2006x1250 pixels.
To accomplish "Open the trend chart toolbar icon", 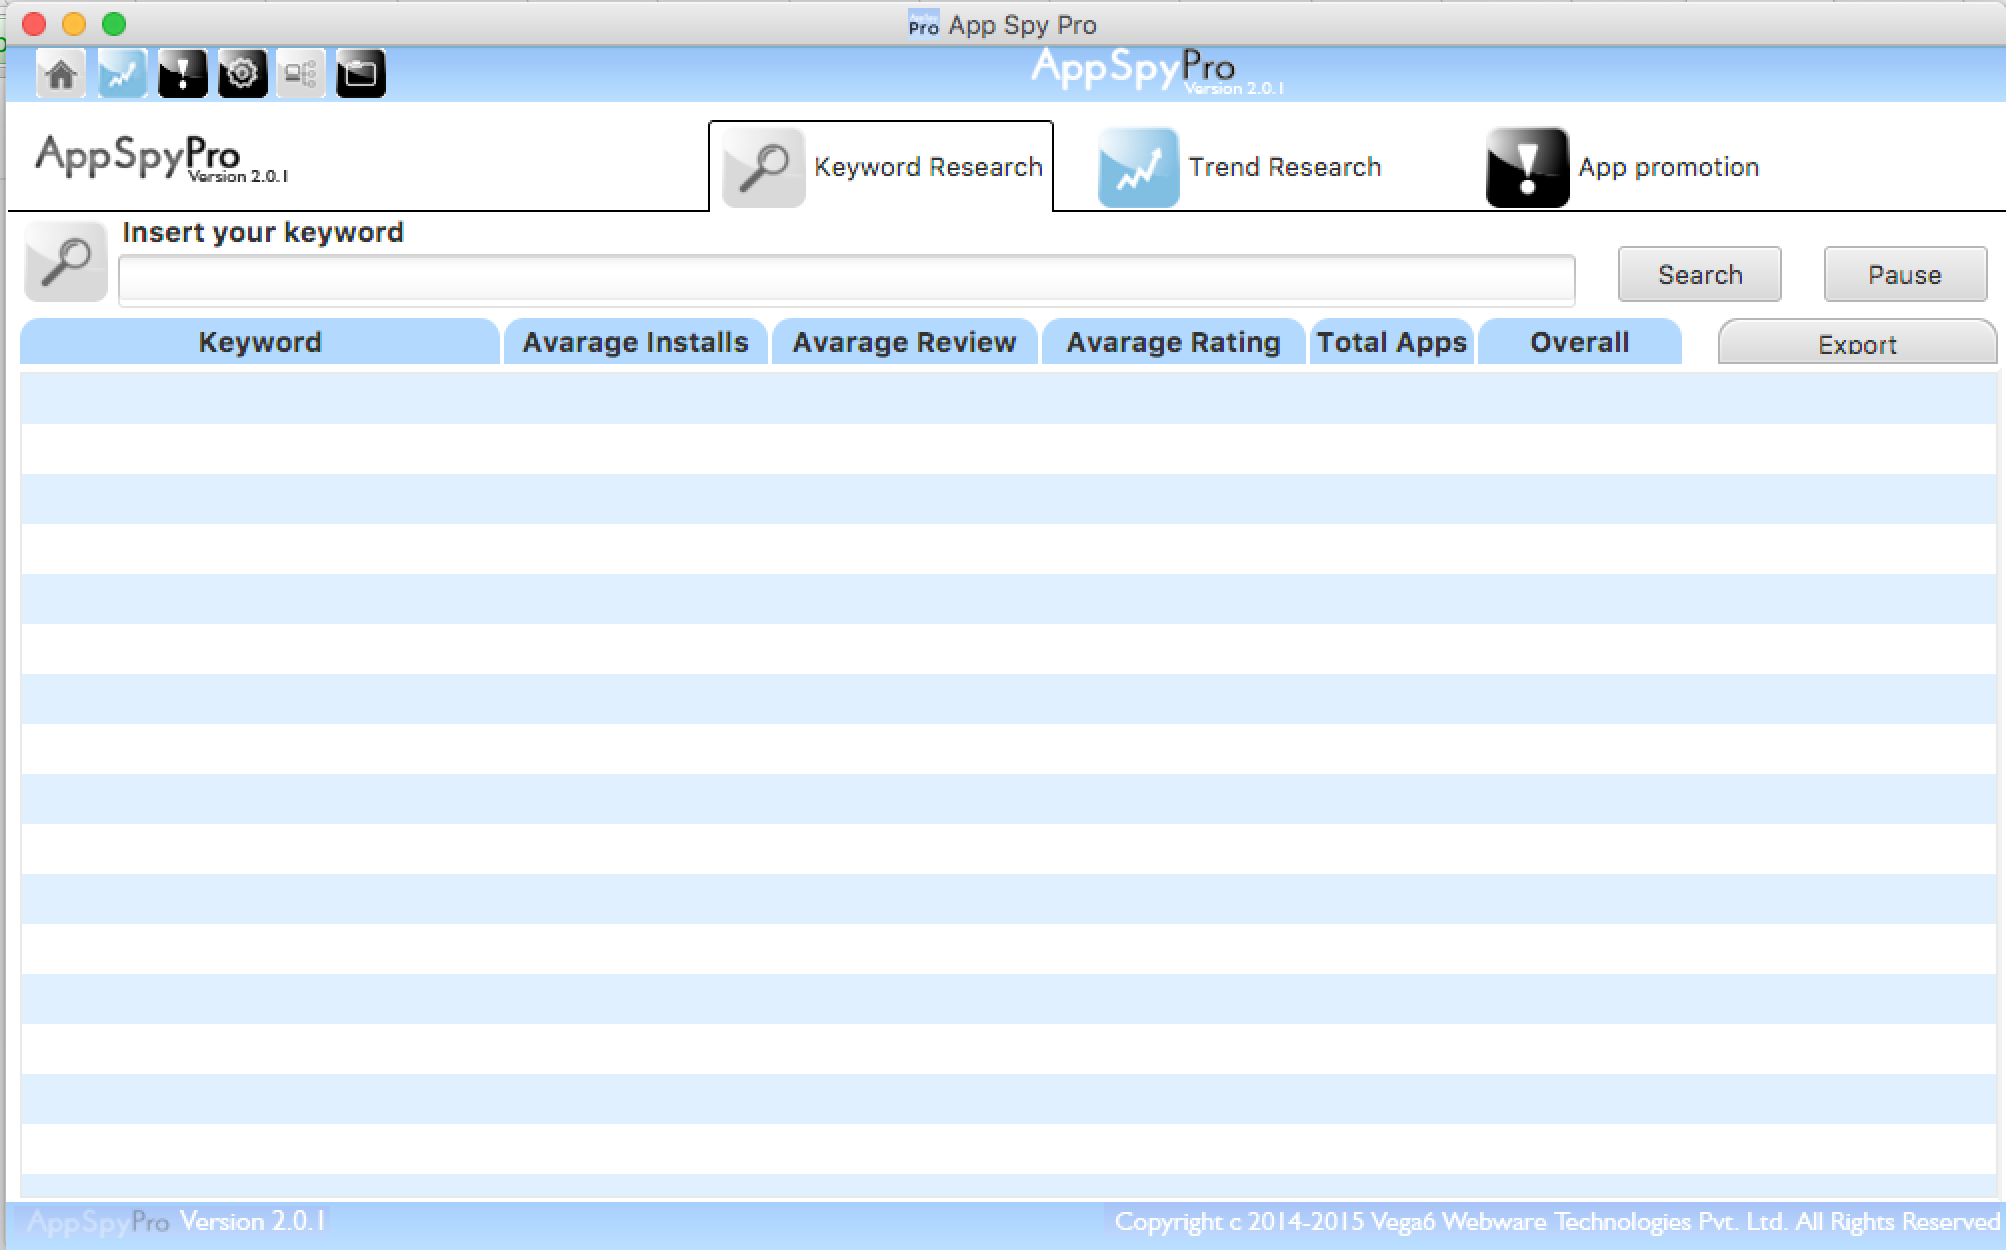I will [122, 74].
